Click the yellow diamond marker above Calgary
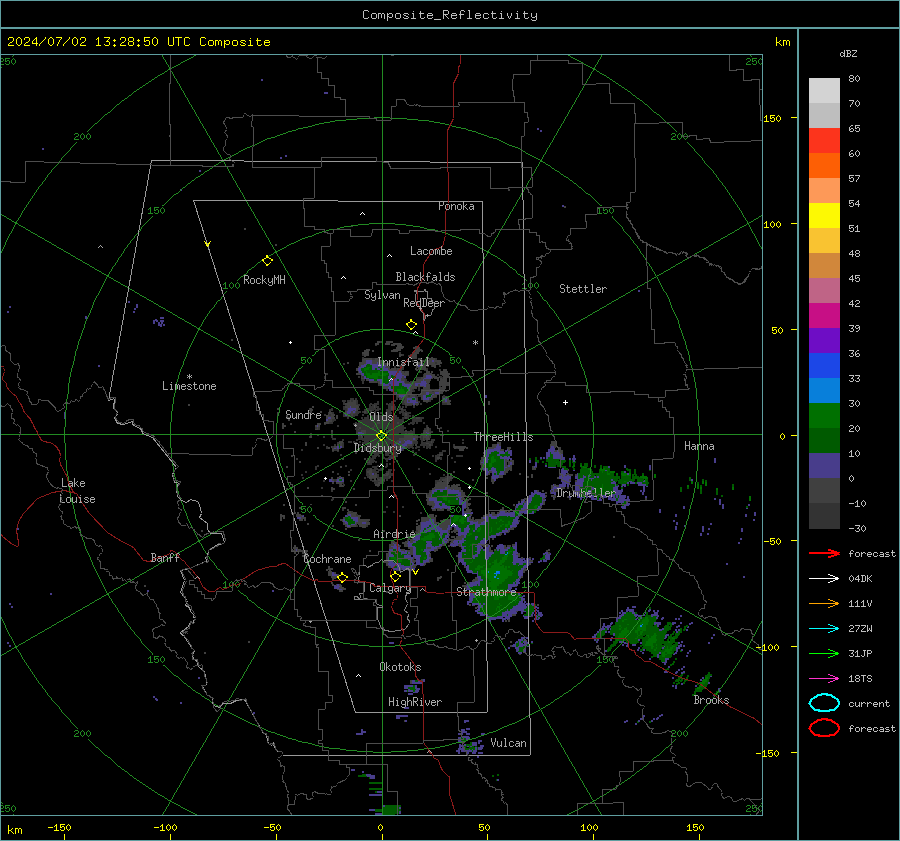900x841 pixels. (x=395, y=576)
